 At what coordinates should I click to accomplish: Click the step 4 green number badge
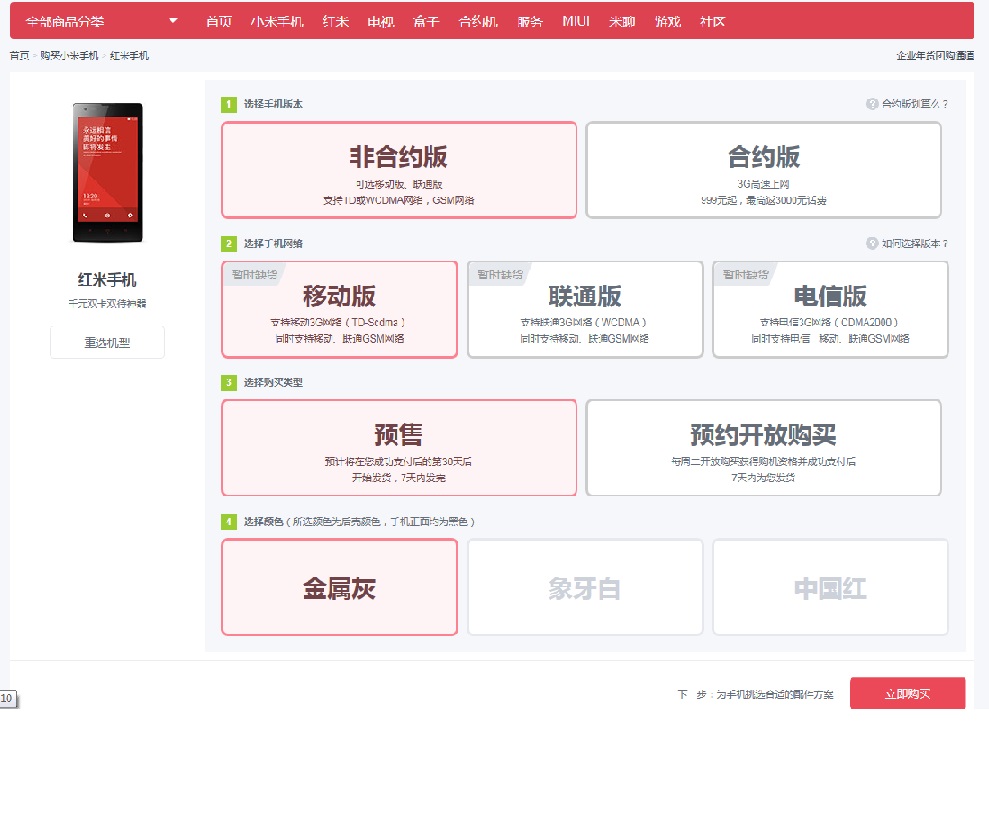(x=228, y=522)
